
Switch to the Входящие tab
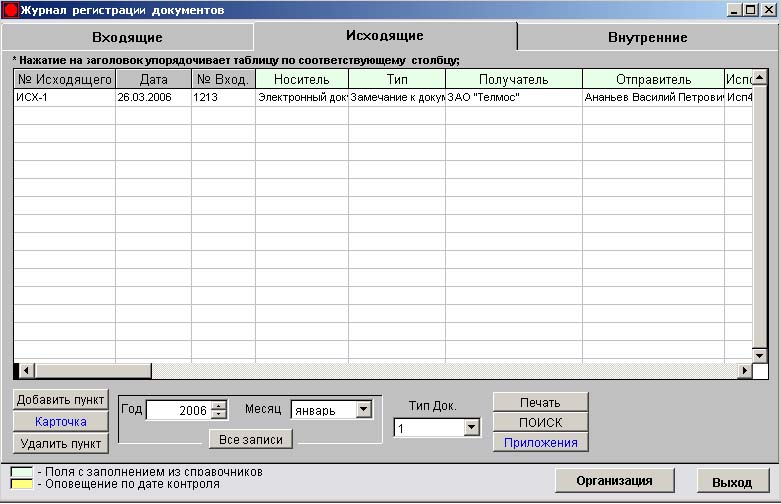point(127,37)
